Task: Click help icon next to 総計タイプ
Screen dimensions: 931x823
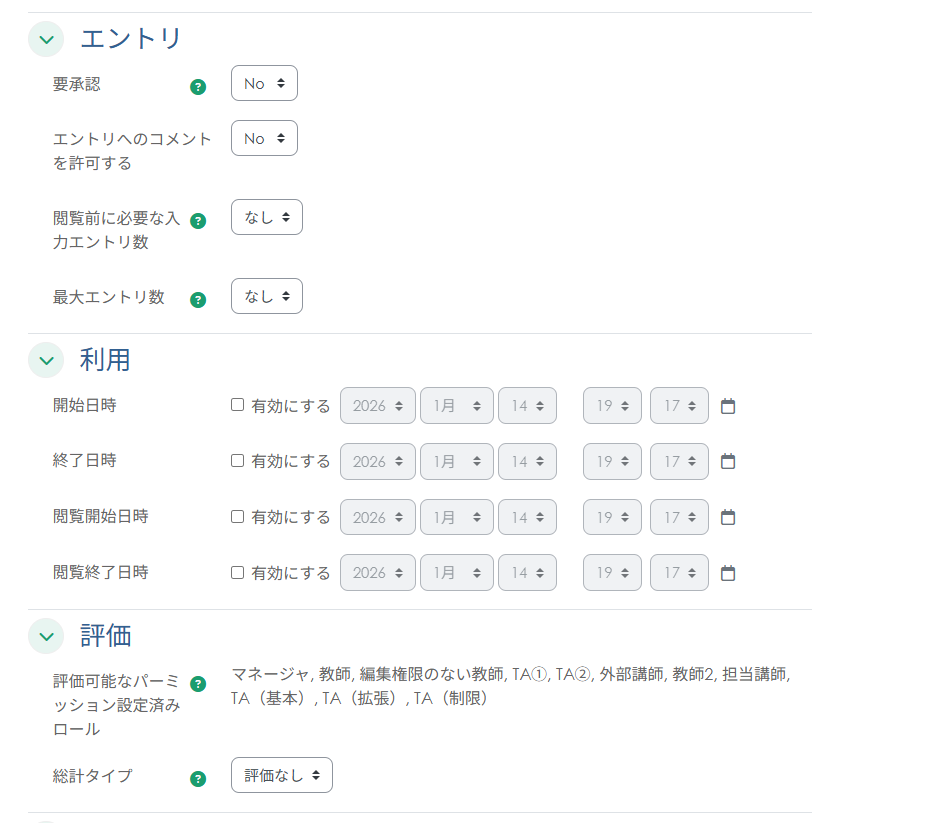Action: (198, 778)
